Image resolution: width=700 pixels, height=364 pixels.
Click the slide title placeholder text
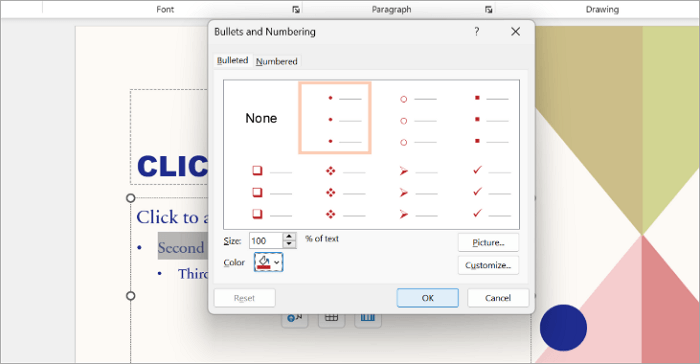pos(172,166)
